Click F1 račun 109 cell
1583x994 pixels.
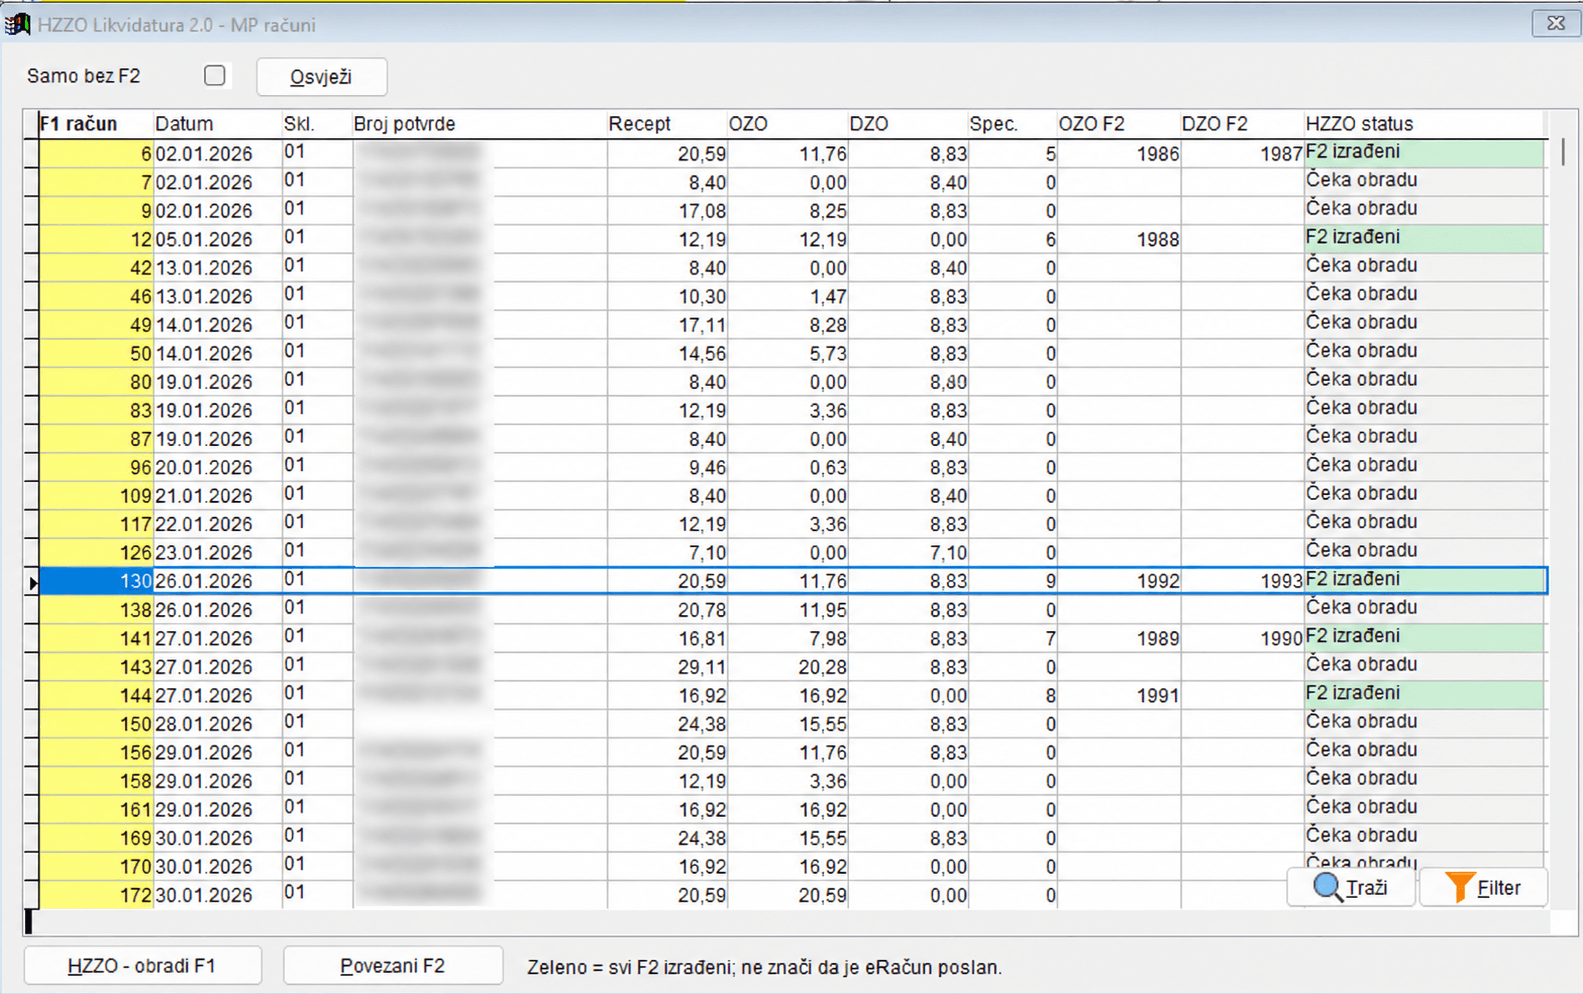[96, 496]
